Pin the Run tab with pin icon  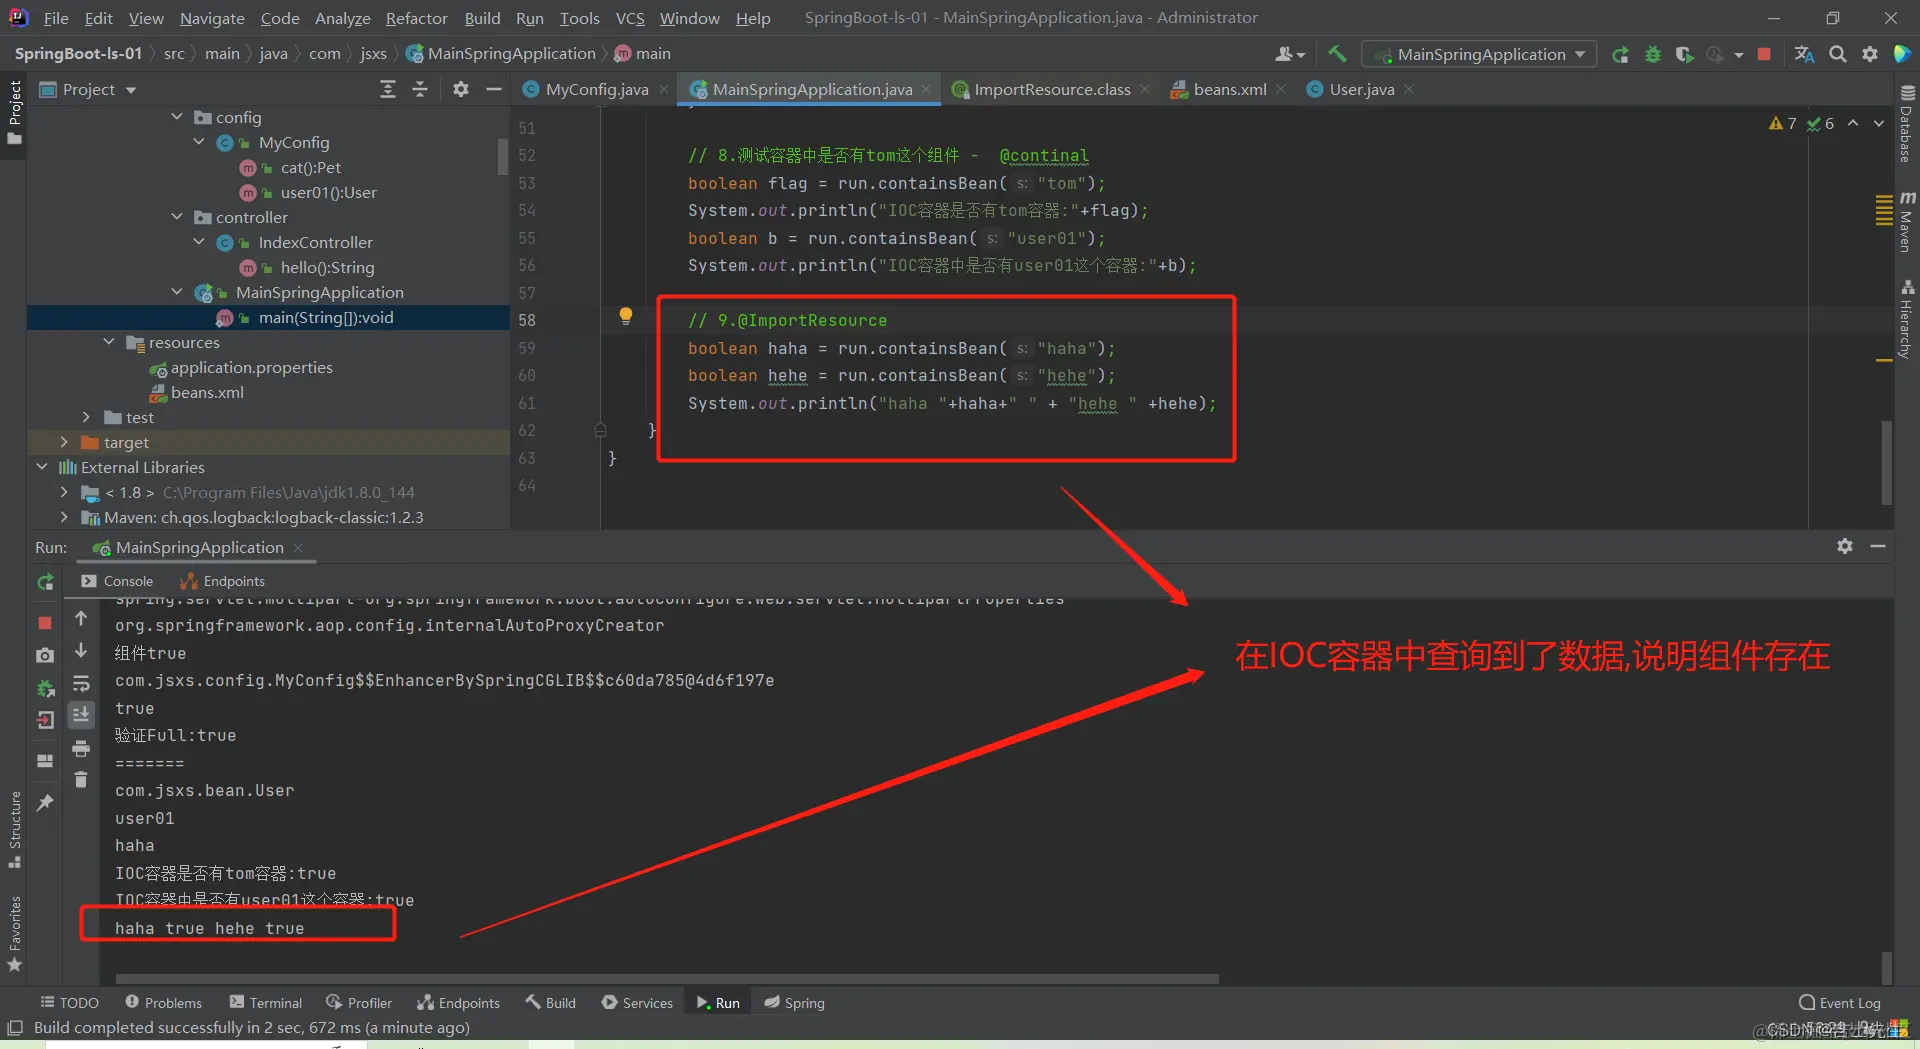[45, 803]
